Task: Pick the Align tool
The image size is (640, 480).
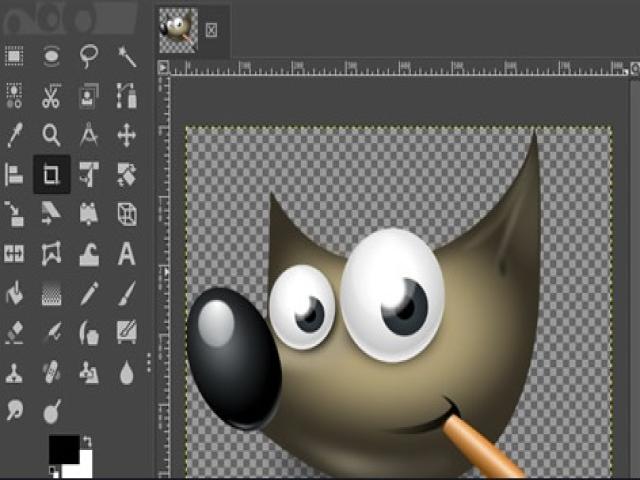Action: tap(14, 175)
